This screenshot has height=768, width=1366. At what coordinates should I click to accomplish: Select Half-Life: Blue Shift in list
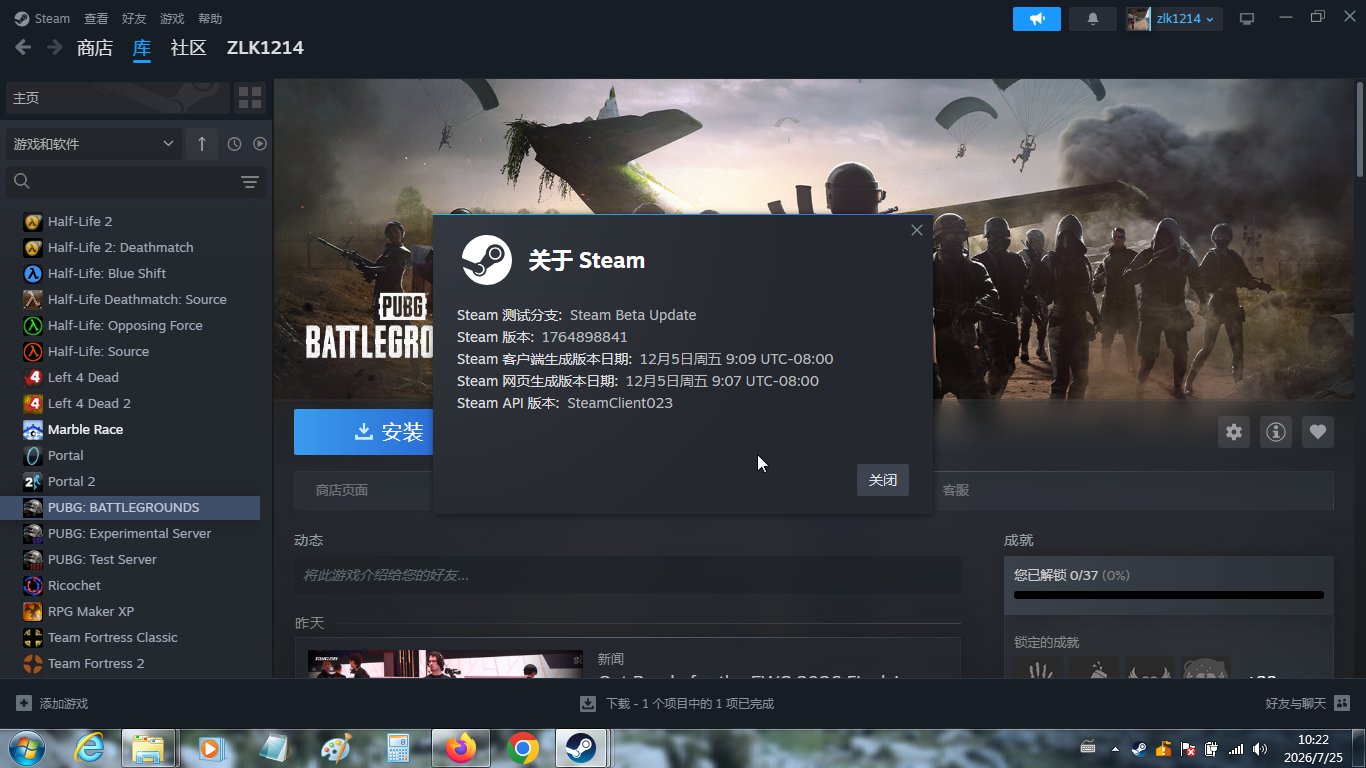pyautogui.click(x=132, y=273)
